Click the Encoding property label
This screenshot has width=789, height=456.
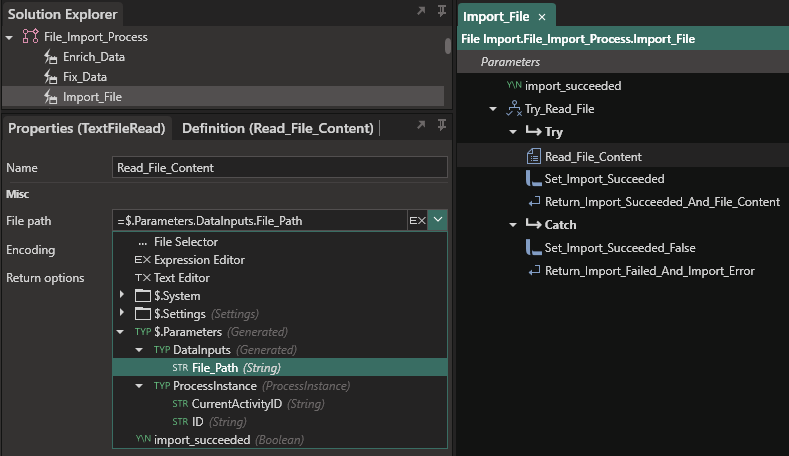(31, 250)
